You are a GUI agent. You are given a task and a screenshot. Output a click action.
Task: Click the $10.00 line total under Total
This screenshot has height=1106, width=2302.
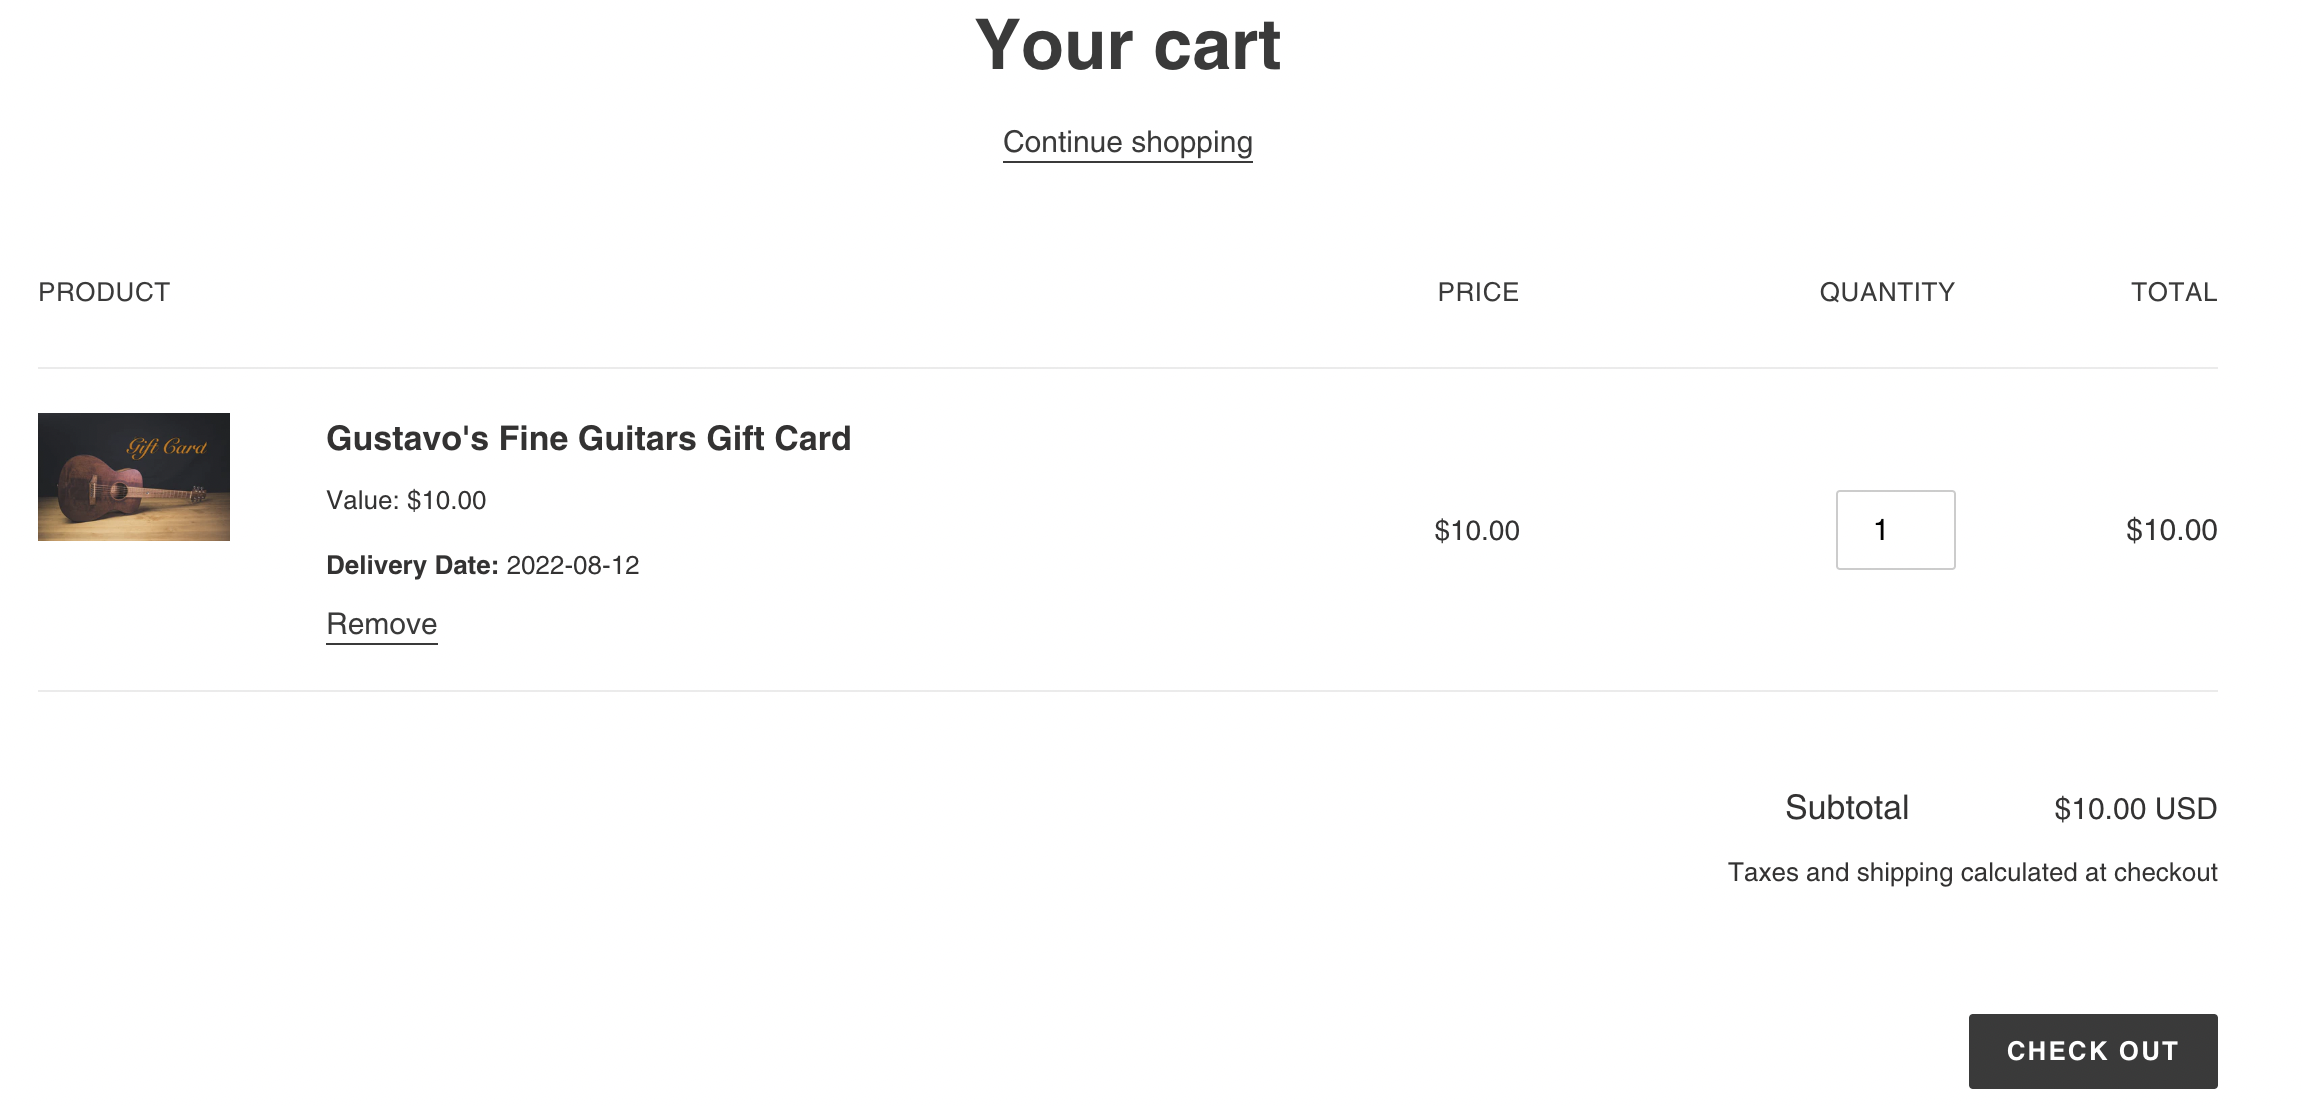[2171, 530]
